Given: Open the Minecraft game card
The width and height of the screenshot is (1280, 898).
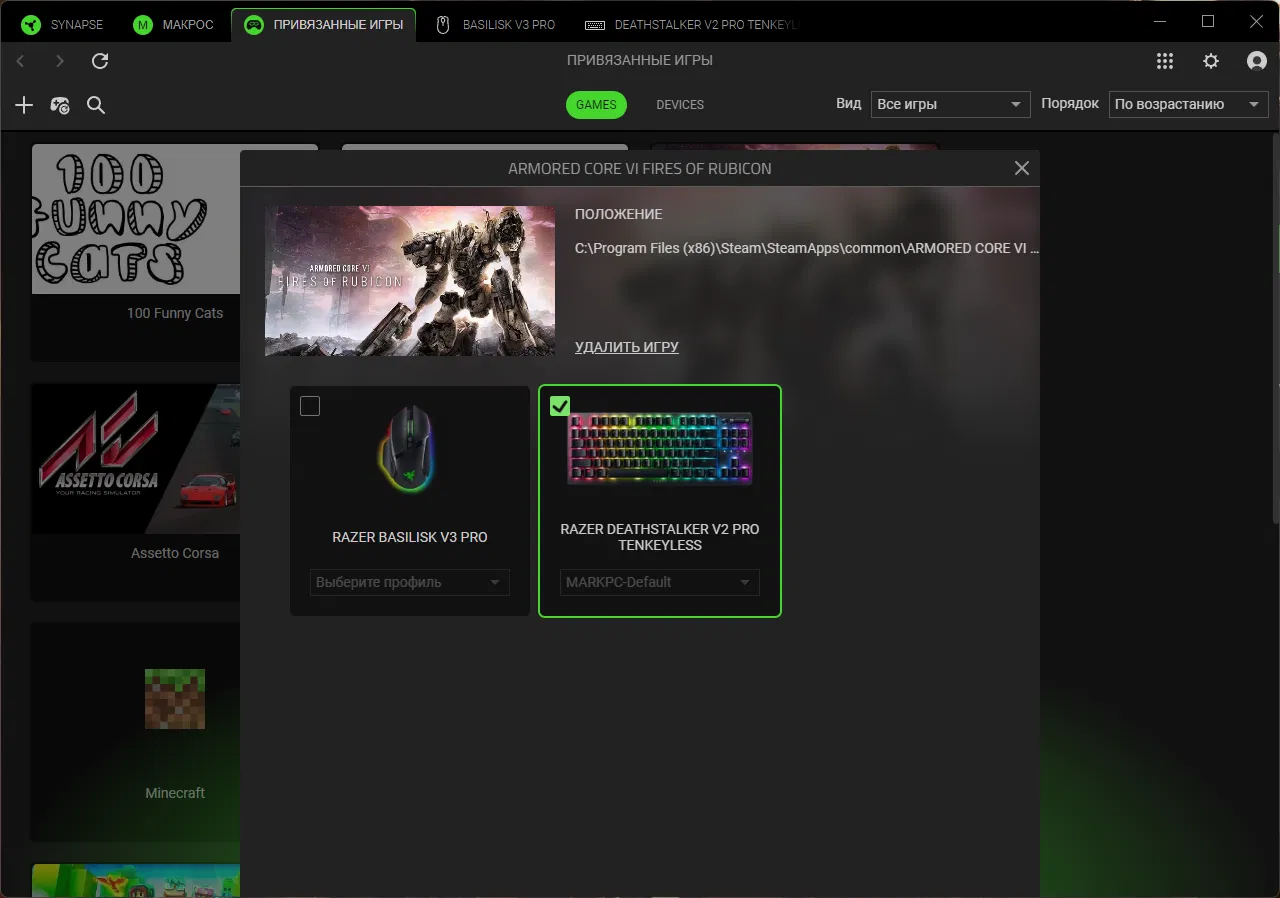Looking at the screenshot, I should (135, 732).
